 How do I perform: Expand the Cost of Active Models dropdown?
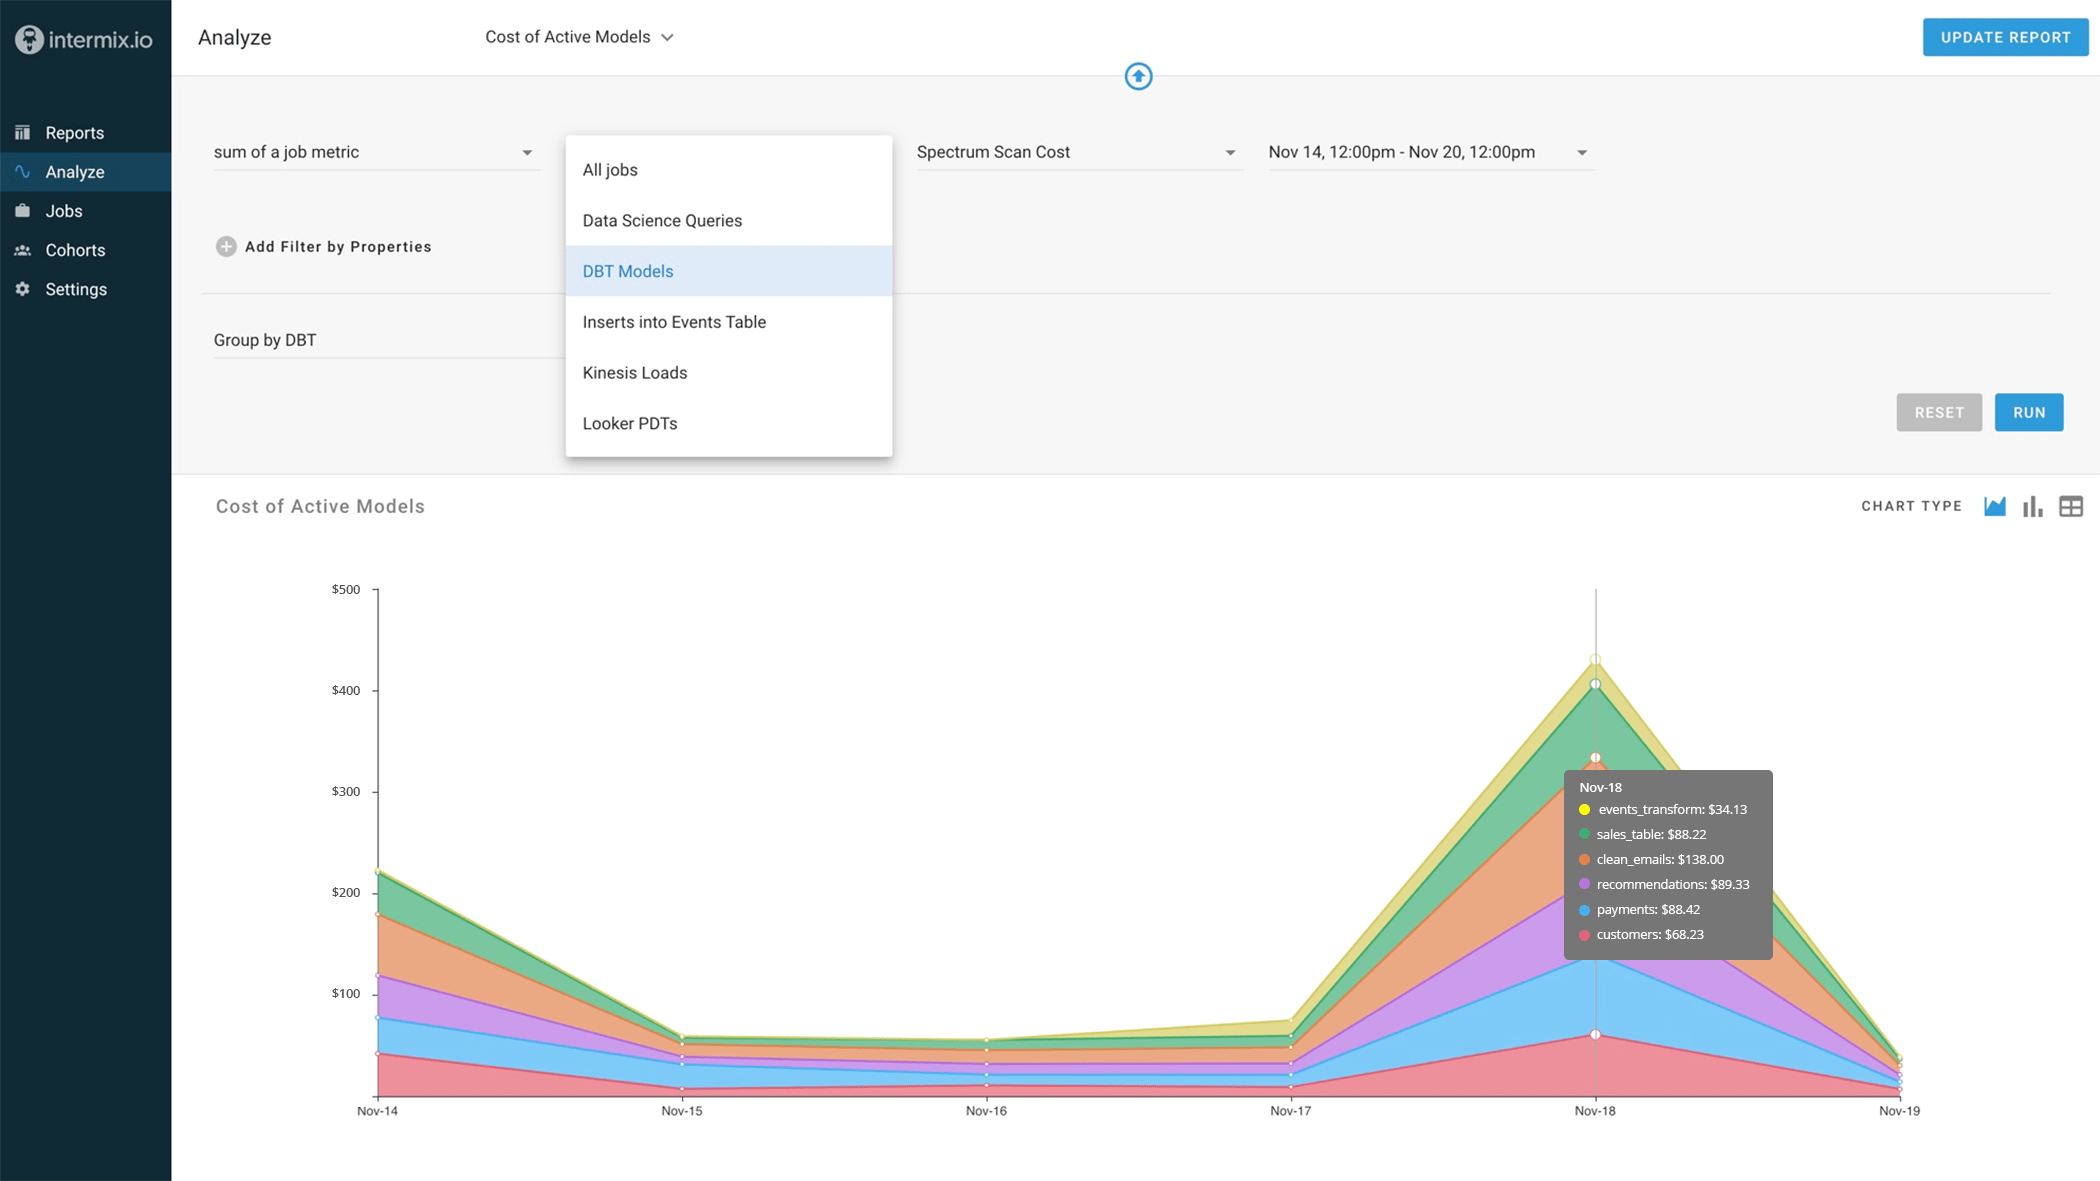[x=579, y=37]
